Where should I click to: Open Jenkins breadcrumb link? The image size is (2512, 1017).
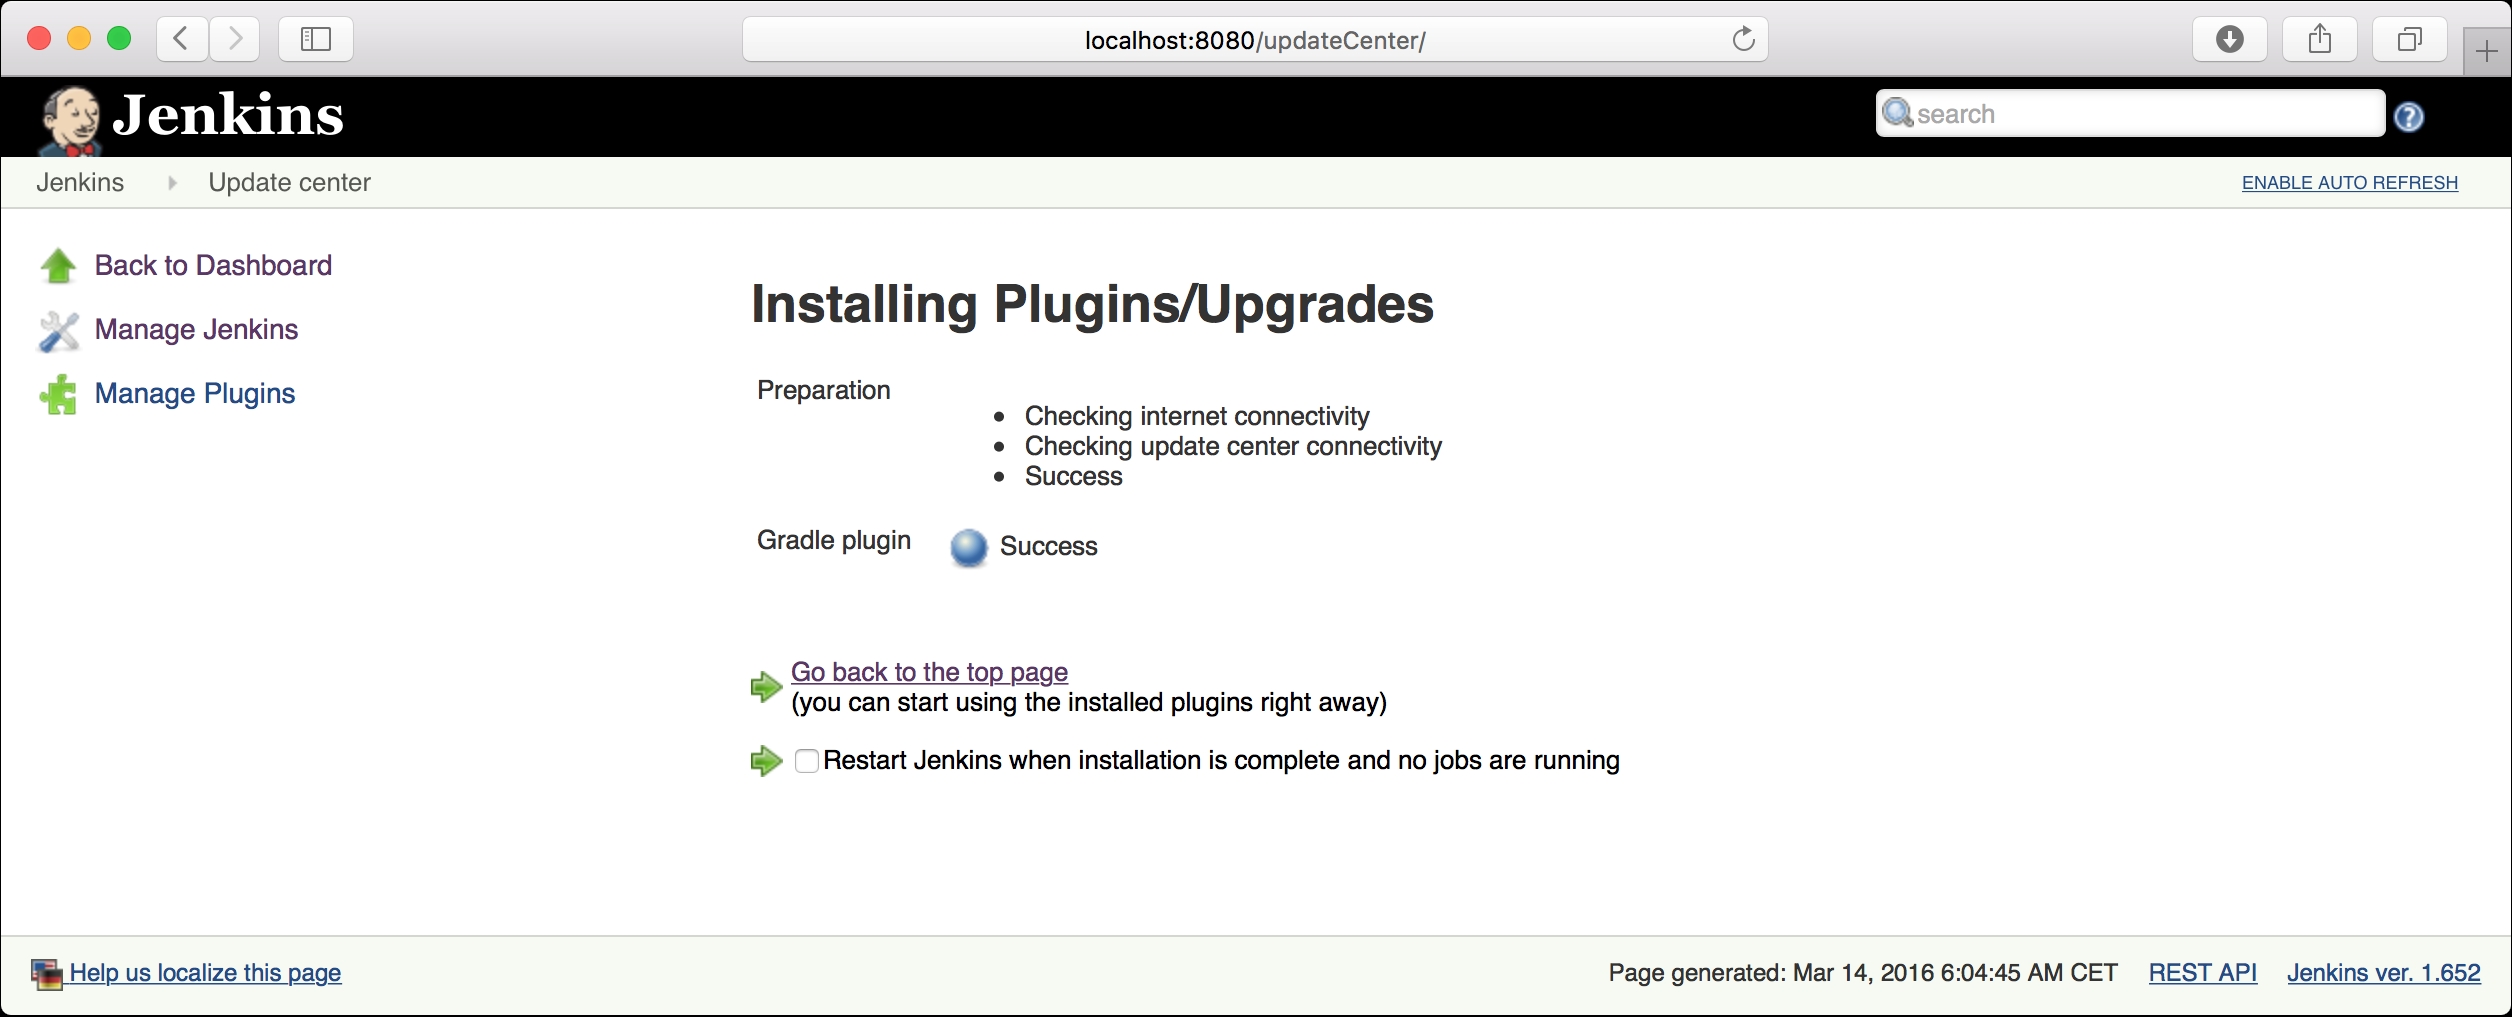coord(80,182)
